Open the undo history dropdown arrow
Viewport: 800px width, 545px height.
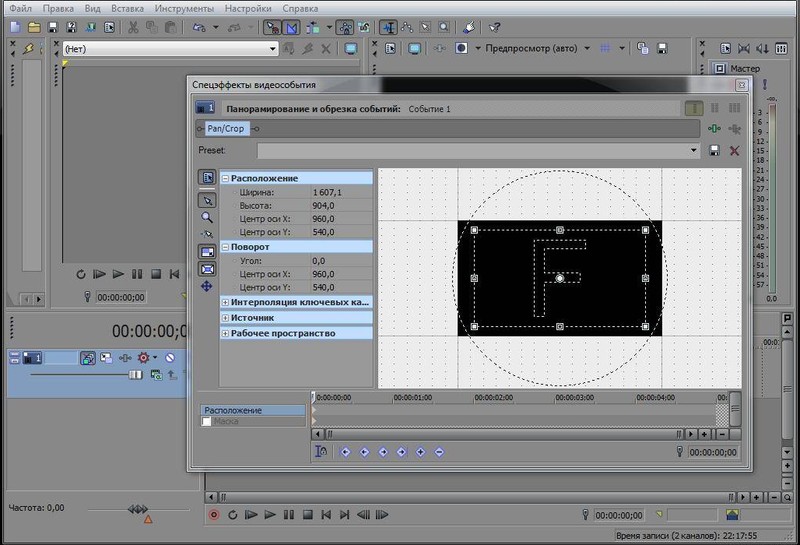(x=216, y=28)
